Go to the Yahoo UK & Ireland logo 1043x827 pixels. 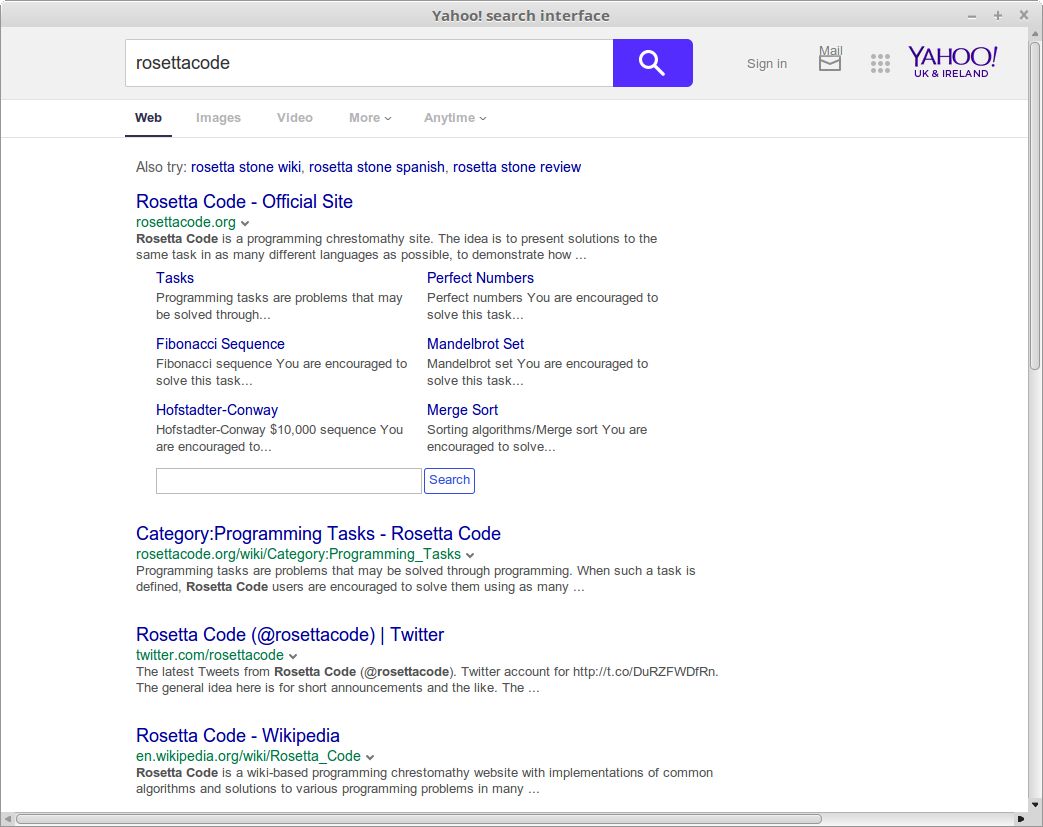pos(952,62)
